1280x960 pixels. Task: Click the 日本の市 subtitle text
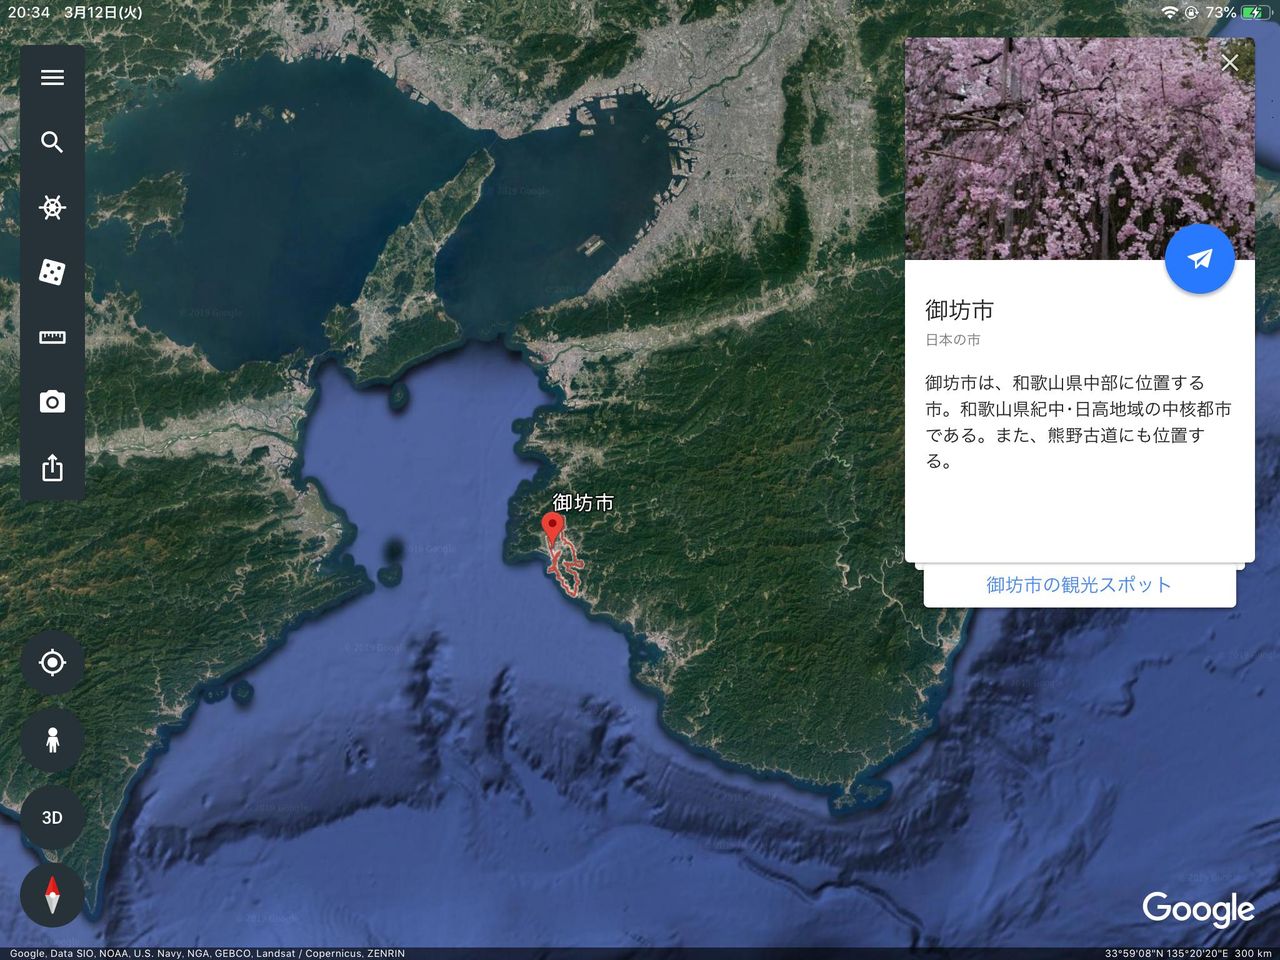(x=953, y=340)
